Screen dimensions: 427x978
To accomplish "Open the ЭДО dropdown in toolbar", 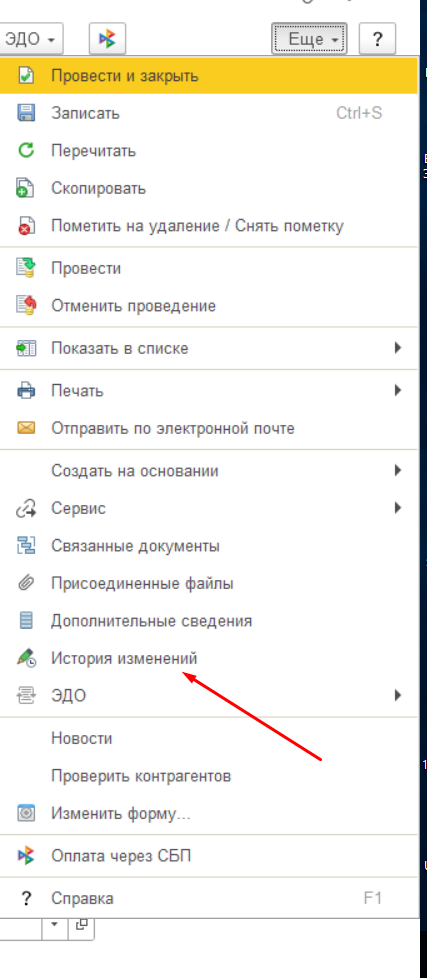I will (x=30, y=39).
